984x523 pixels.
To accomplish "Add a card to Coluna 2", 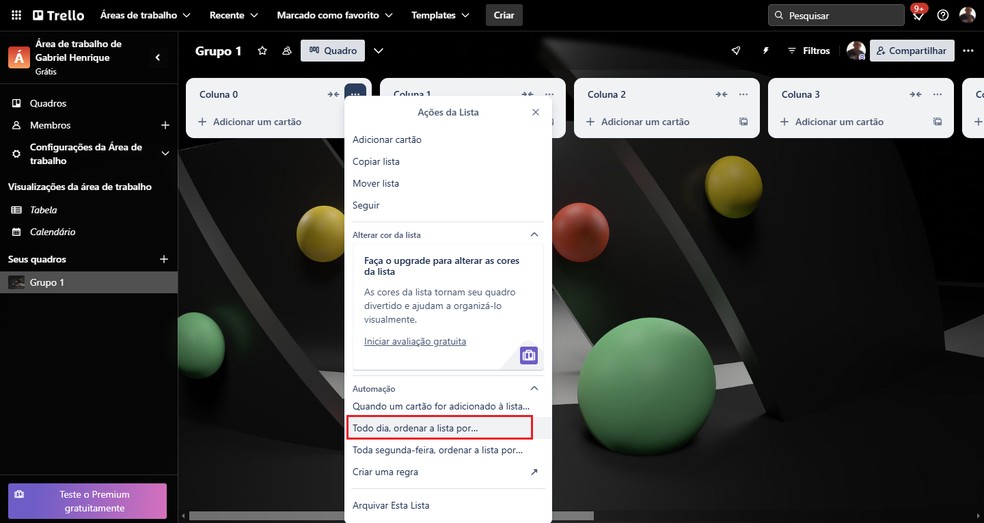I will pyautogui.click(x=638, y=122).
